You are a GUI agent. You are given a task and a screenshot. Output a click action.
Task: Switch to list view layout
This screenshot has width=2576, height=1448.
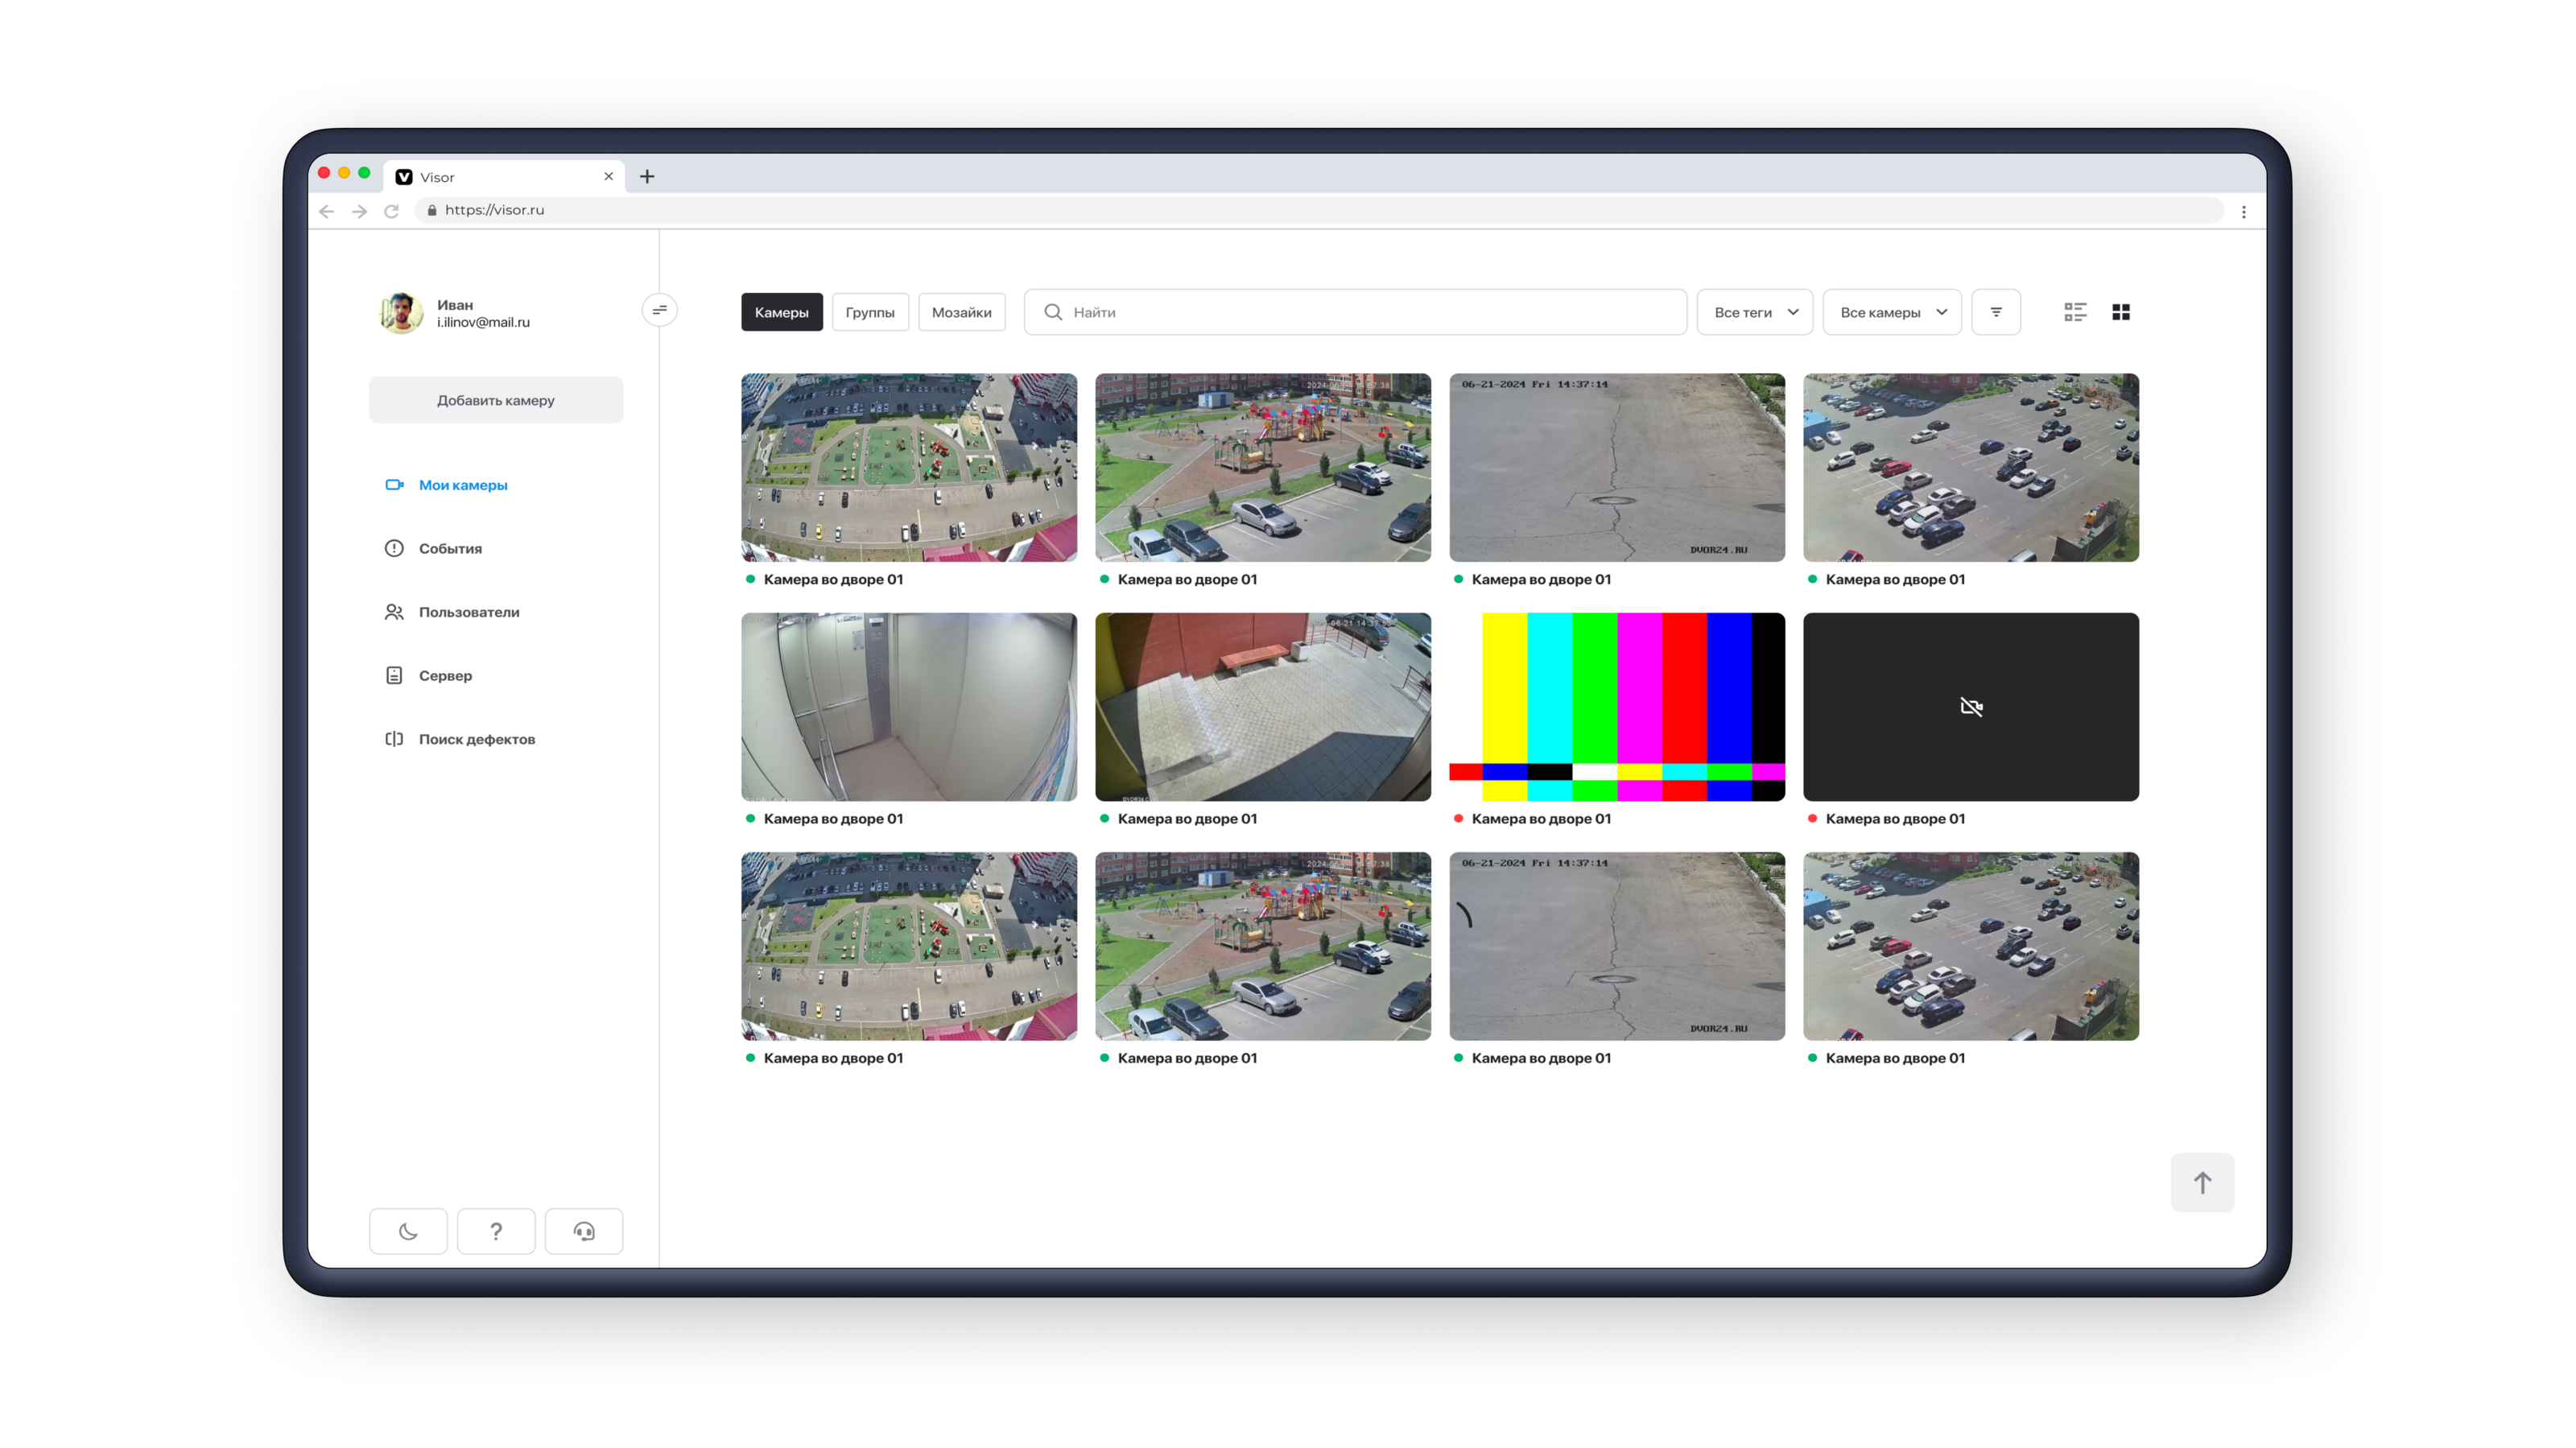2075,312
